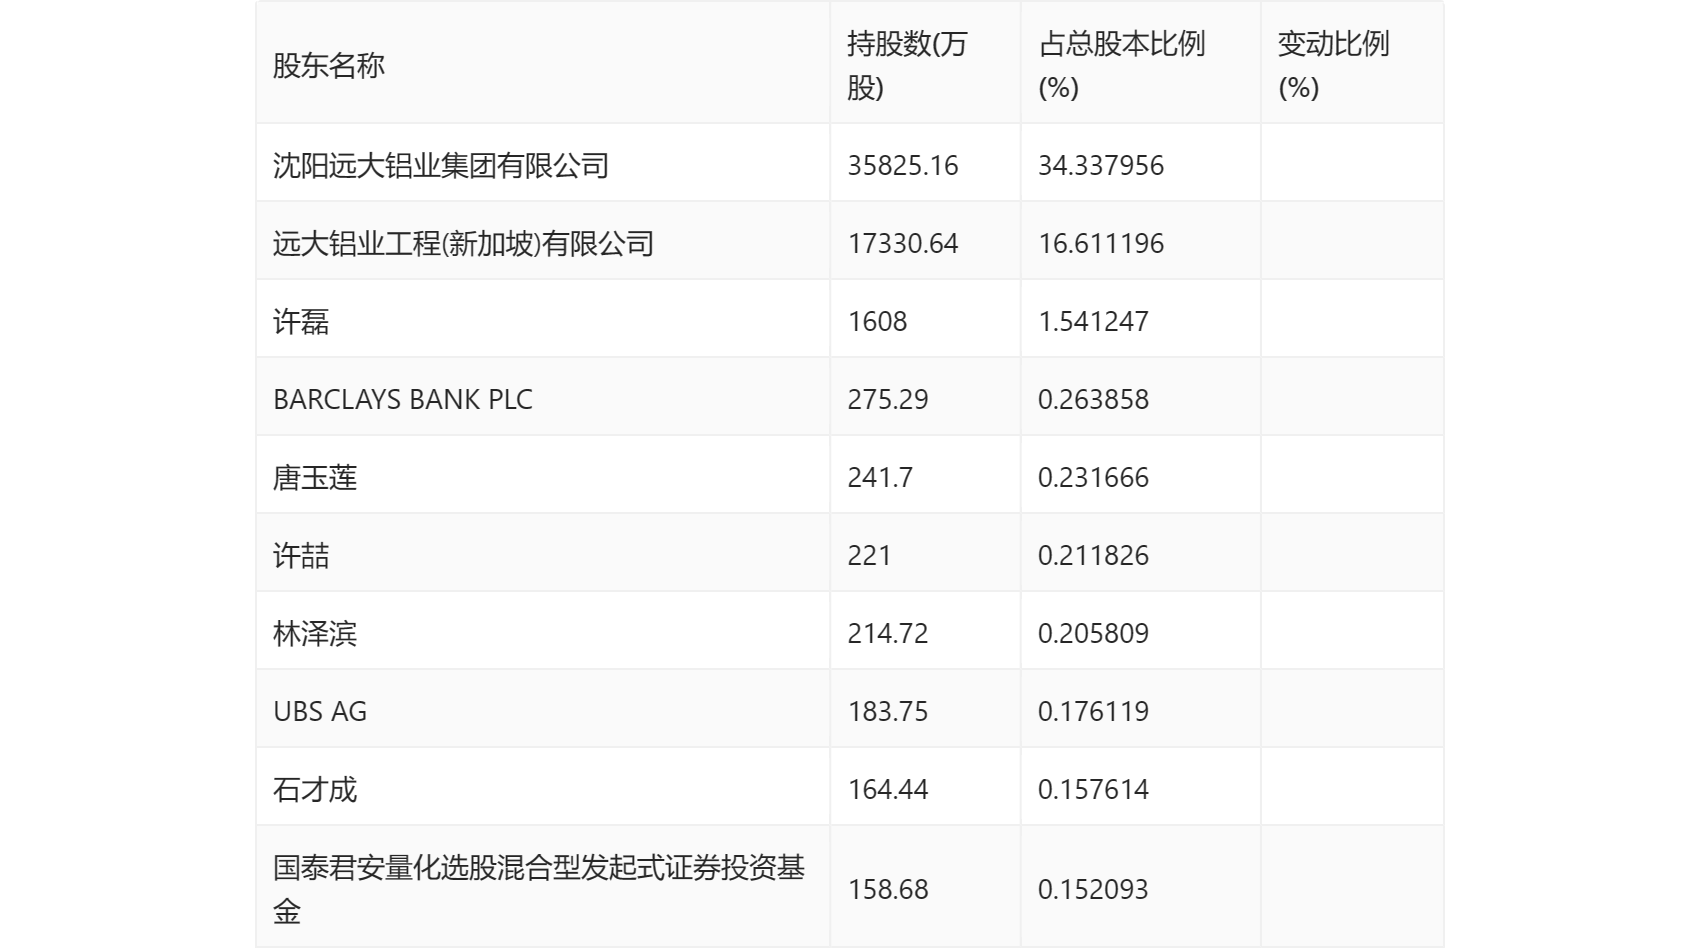Screen dimensions: 1700x948
Task: Select percentage value 0.176119
Action: 1093,711
